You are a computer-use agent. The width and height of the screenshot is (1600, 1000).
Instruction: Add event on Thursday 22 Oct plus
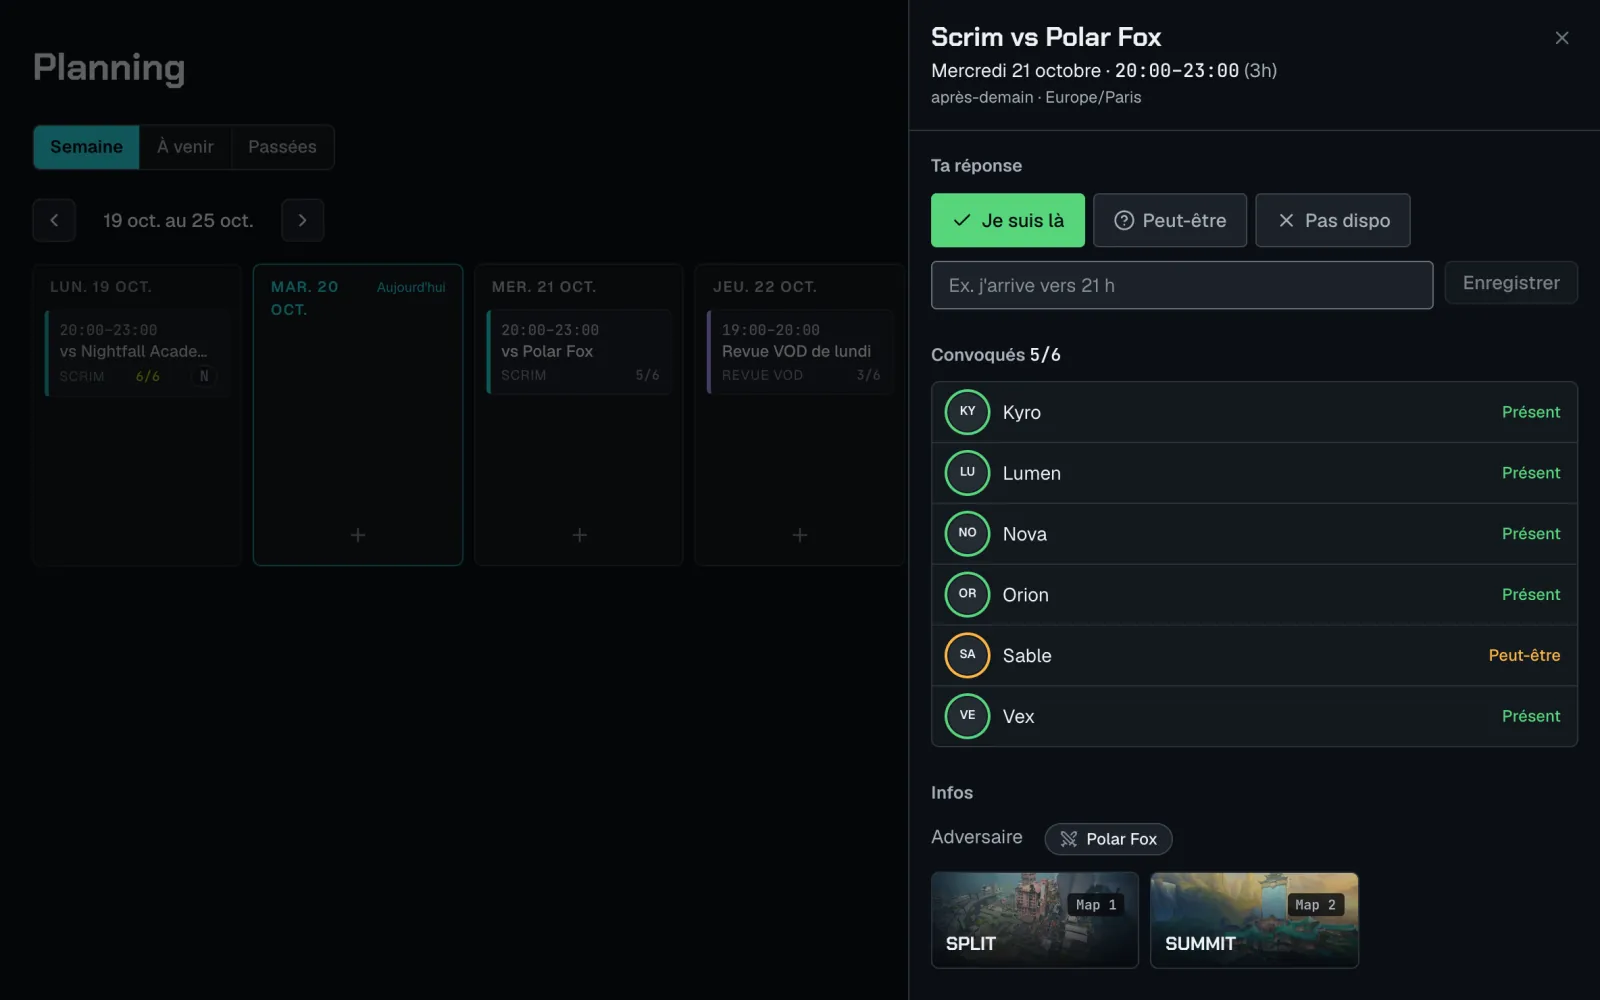[x=800, y=535]
